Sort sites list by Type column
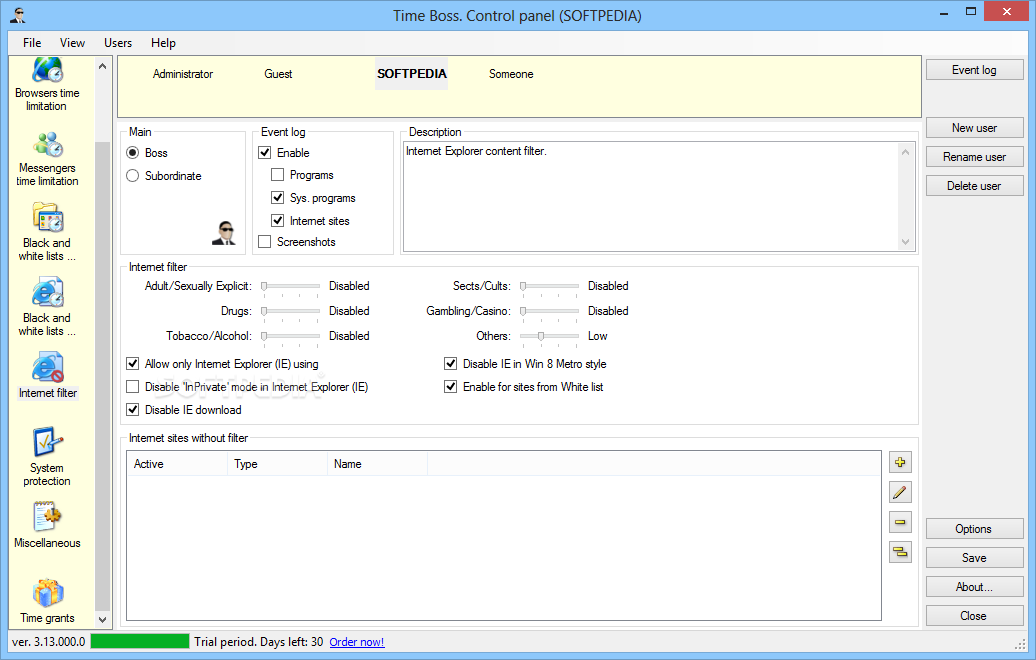This screenshot has width=1036, height=660. 277,464
